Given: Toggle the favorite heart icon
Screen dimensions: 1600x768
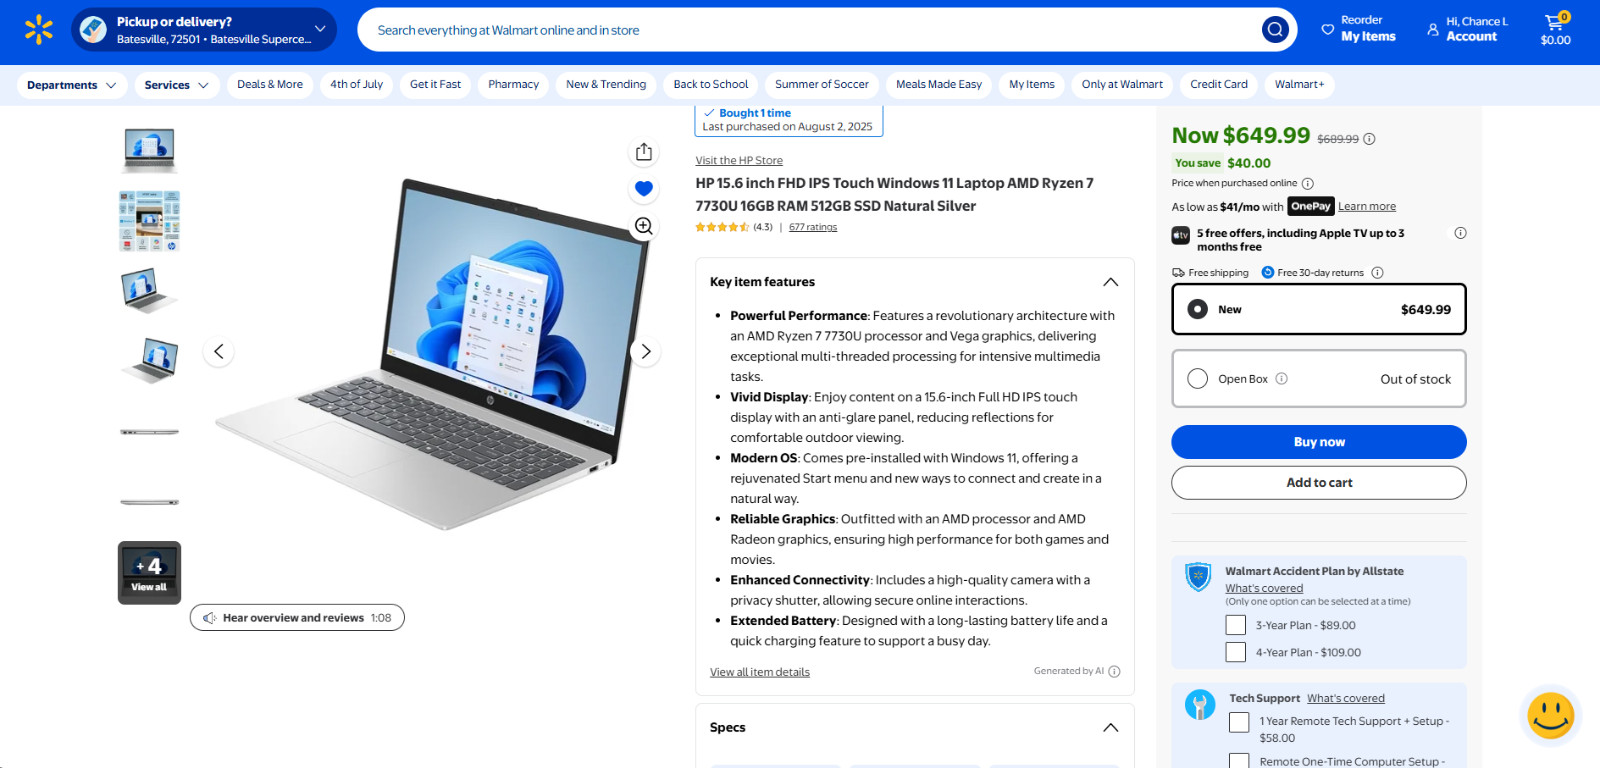Looking at the screenshot, I should click(x=644, y=188).
